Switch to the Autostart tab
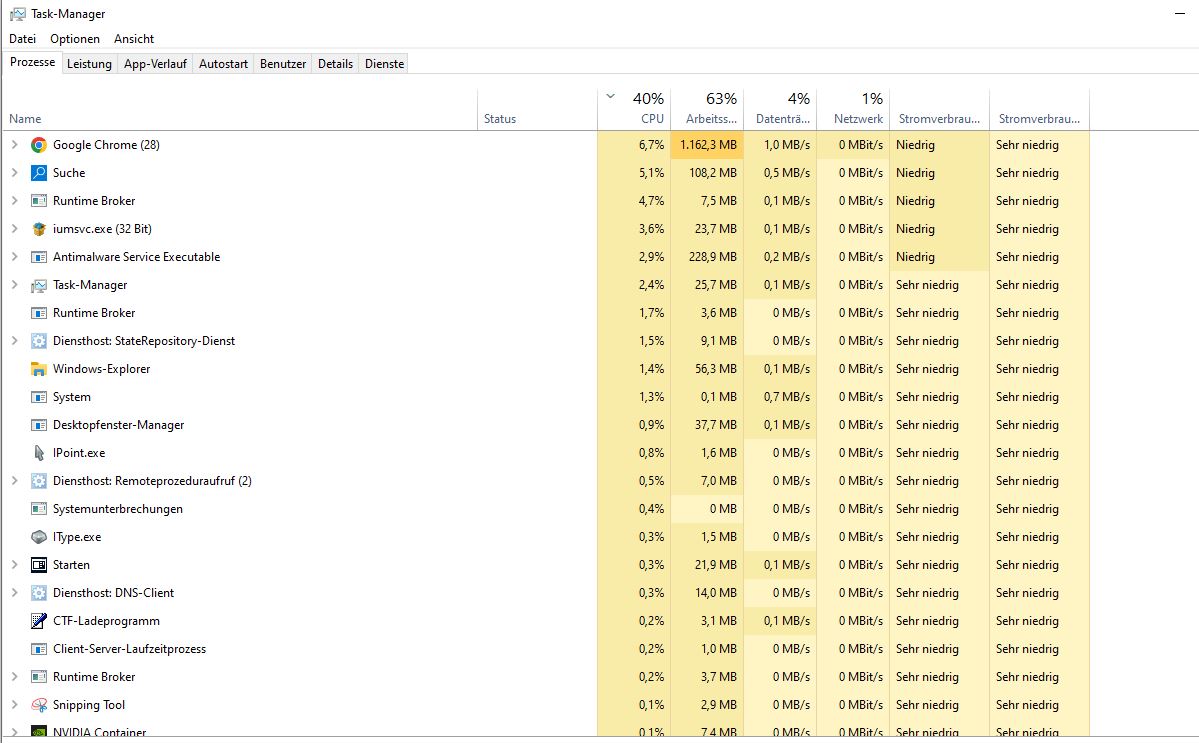The height and width of the screenshot is (743, 1199). click(x=223, y=63)
